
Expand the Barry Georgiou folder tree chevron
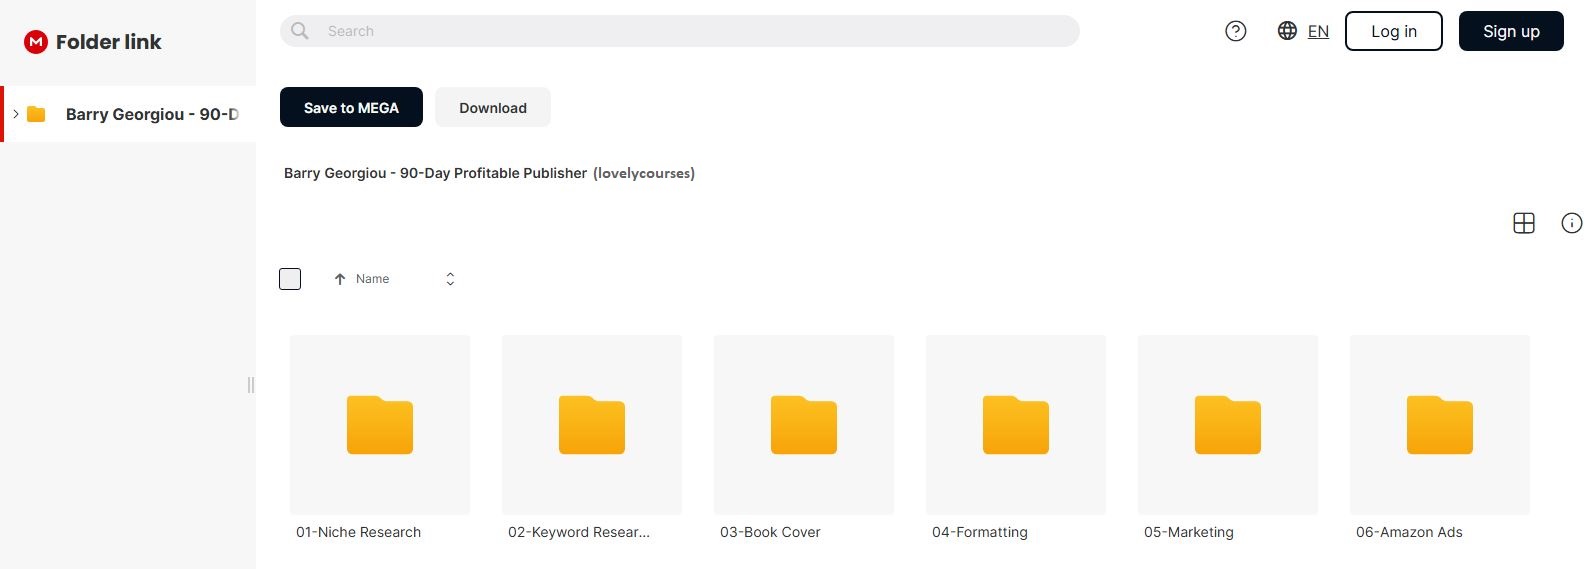pos(16,114)
